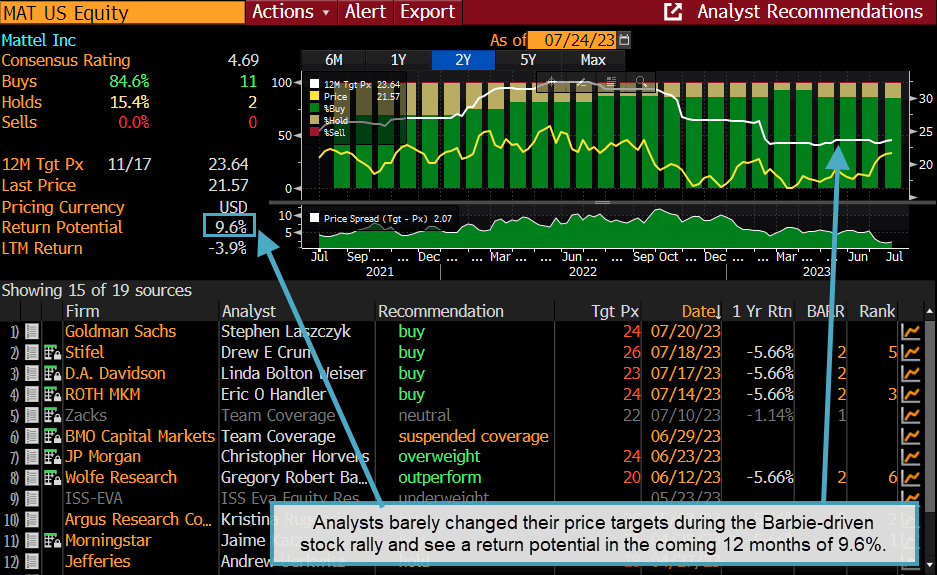Open the Jefferies report document icon
937x575 pixels.
tap(32, 561)
